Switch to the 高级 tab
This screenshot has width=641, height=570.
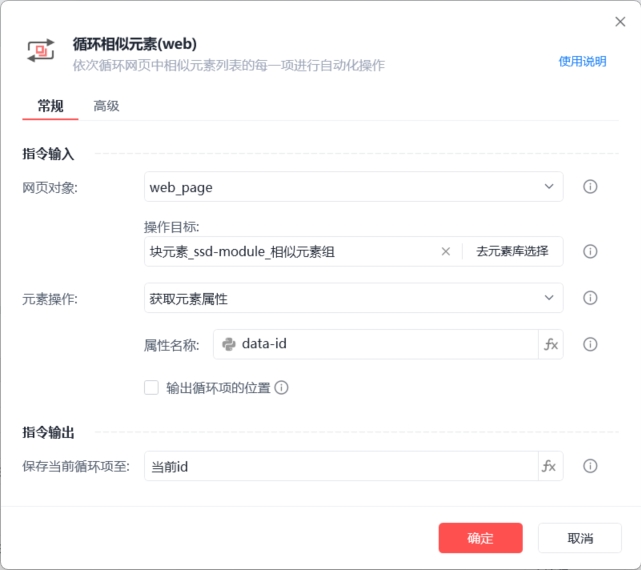tap(106, 106)
